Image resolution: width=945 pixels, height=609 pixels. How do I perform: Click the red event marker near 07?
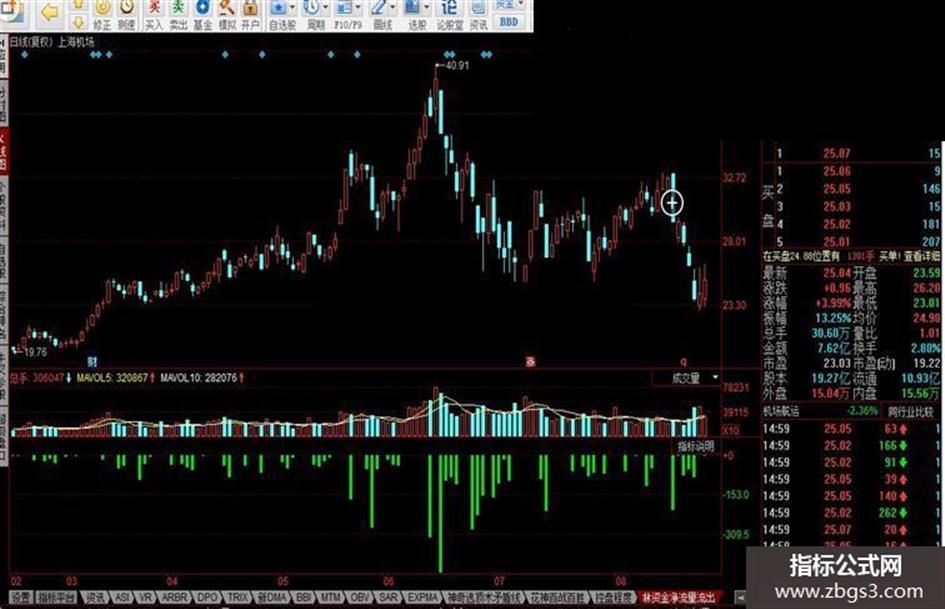(530, 361)
